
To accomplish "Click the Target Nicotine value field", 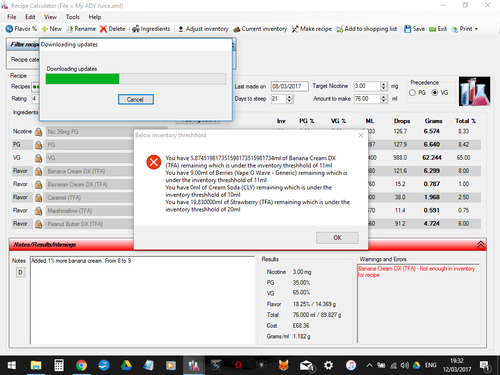I will pos(367,86).
